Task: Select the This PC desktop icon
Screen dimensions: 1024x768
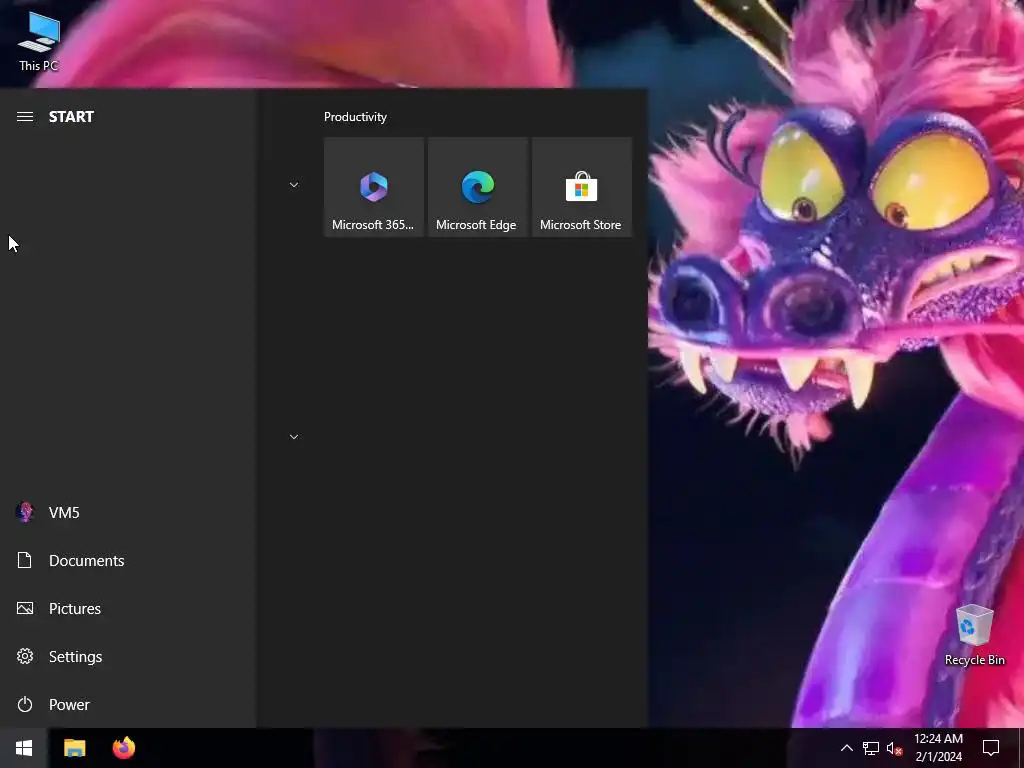Action: click(39, 41)
